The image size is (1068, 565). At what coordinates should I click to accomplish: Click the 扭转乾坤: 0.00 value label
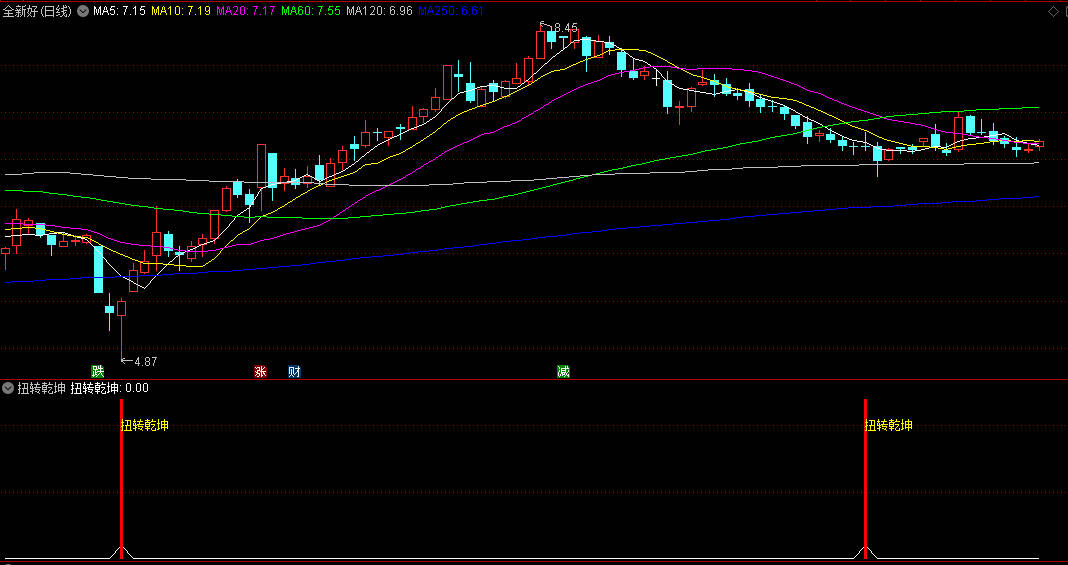[110, 389]
